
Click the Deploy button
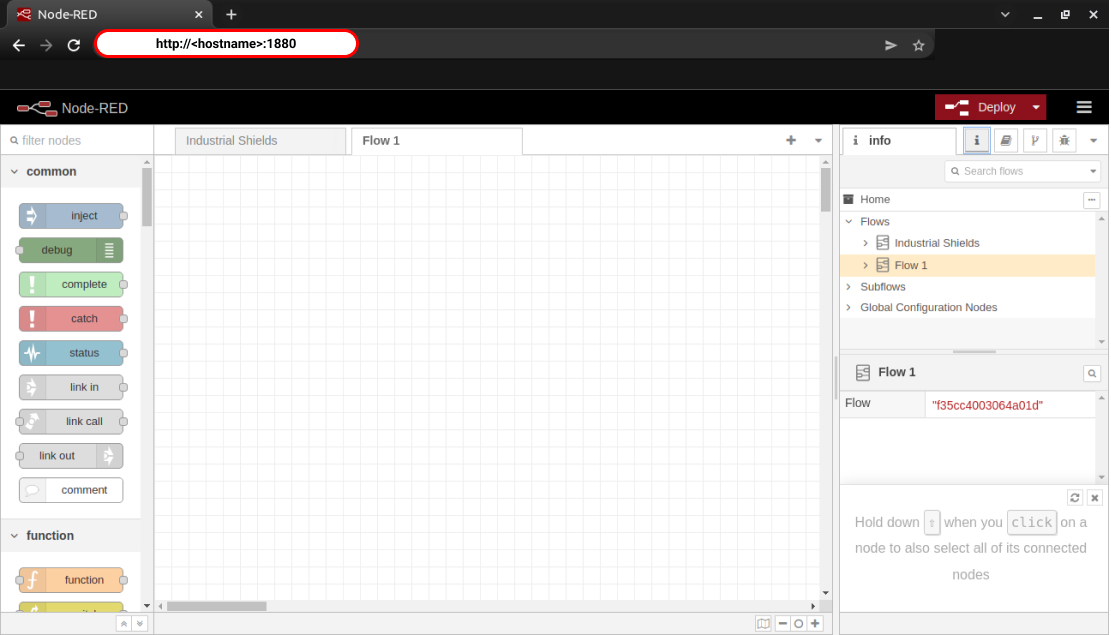(x=981, y=107)
